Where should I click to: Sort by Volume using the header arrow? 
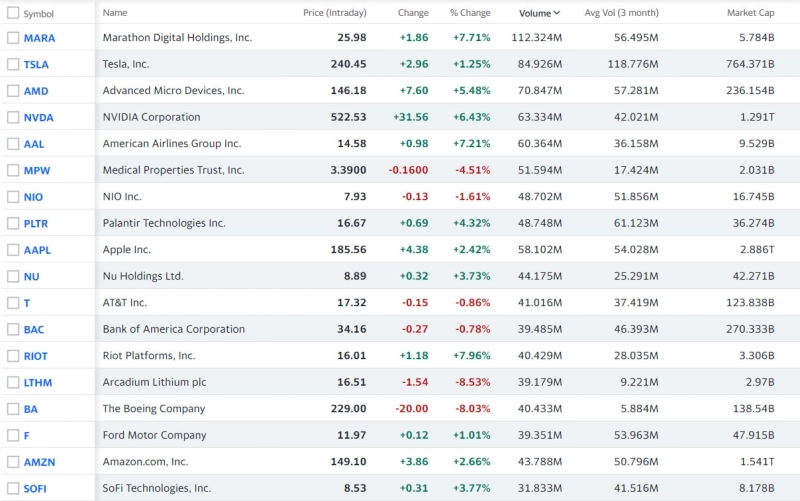(556, 13)
